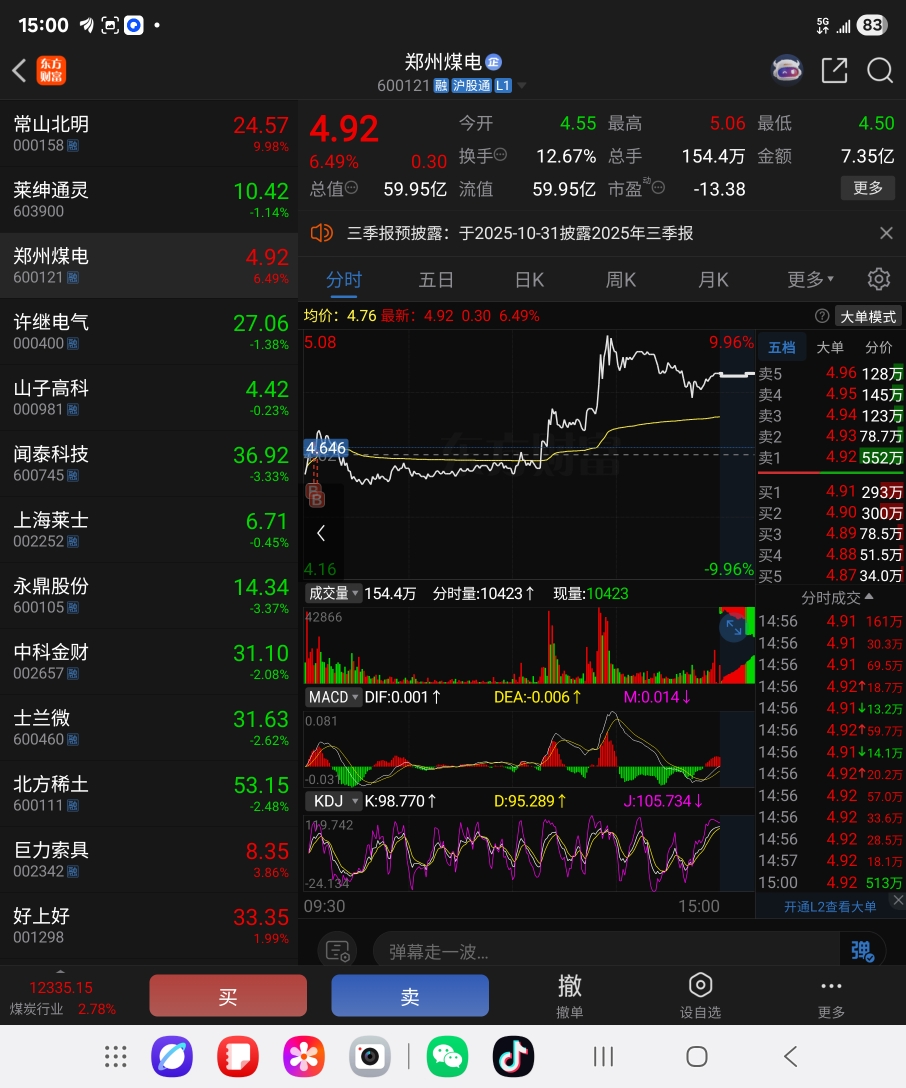Close the quarterly report notice

[886, 233]
